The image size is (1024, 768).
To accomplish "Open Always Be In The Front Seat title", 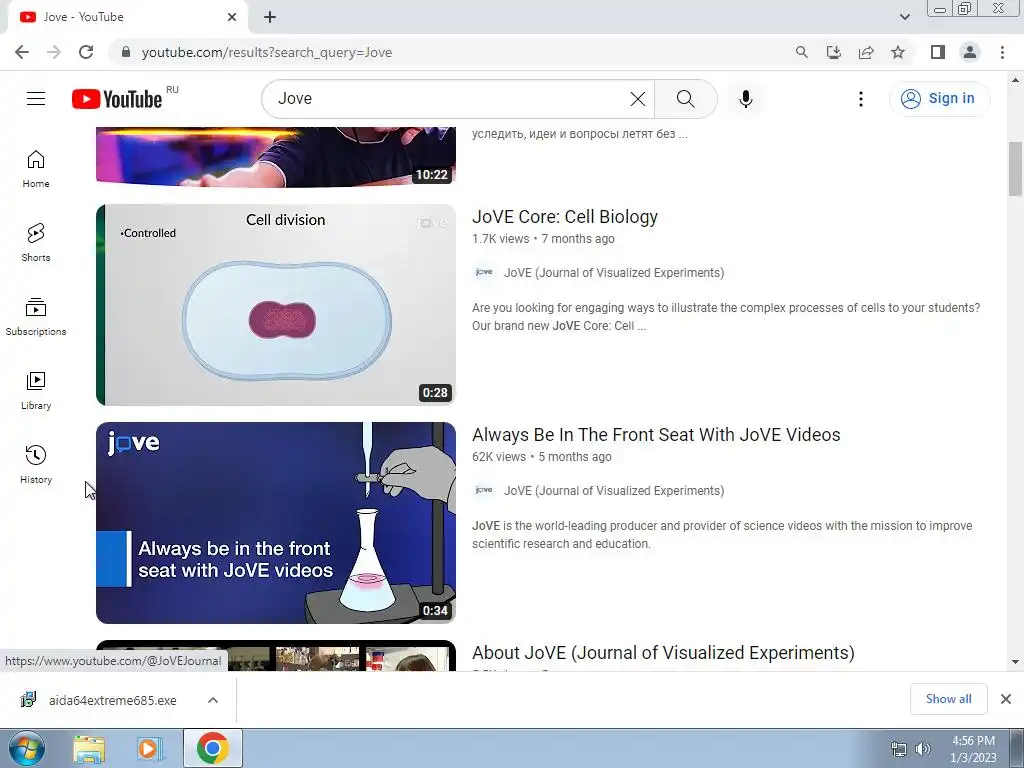I will pos(656,435).
